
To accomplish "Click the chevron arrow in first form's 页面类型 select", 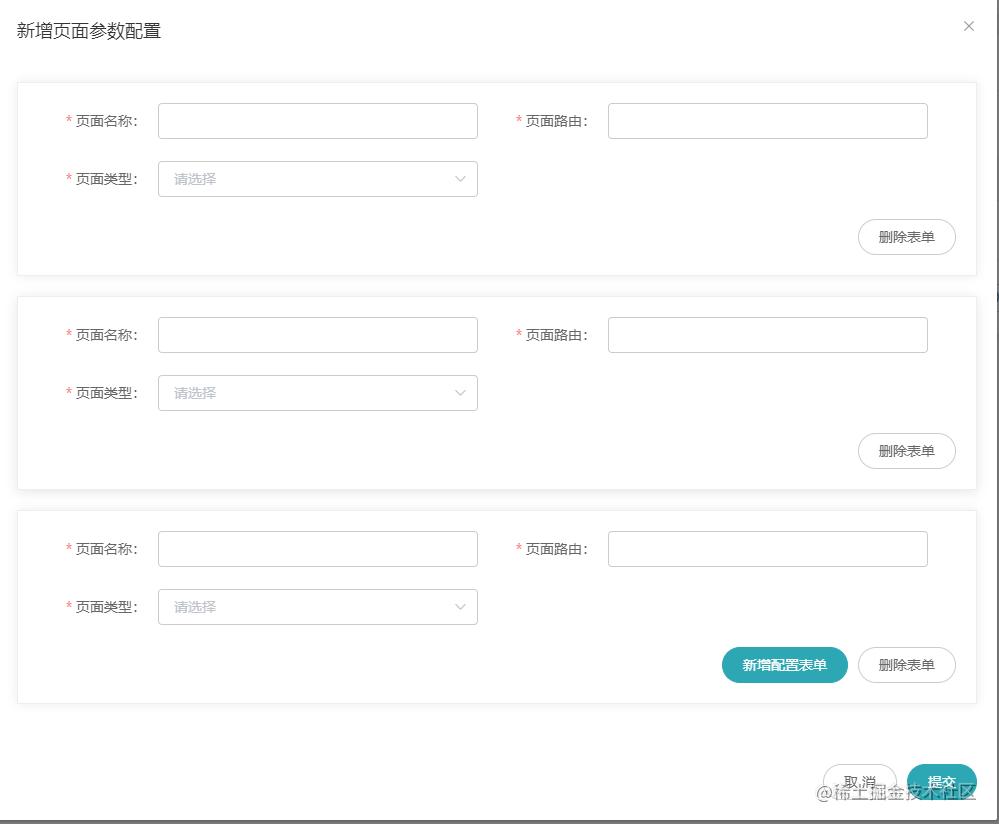I will (460, 179).
